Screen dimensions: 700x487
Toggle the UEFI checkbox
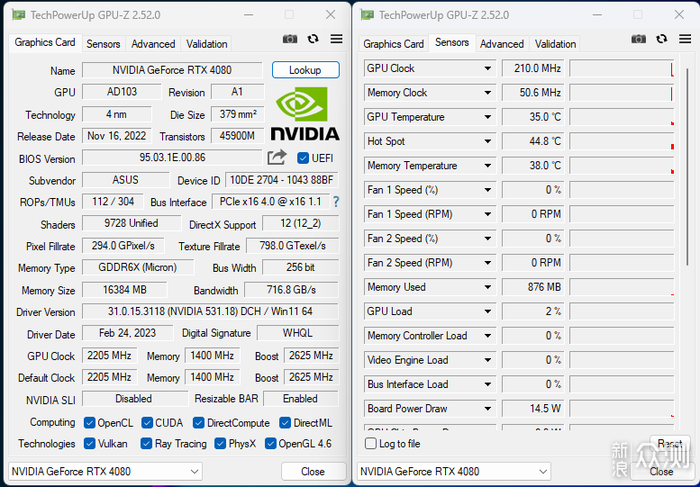point(303,158)
